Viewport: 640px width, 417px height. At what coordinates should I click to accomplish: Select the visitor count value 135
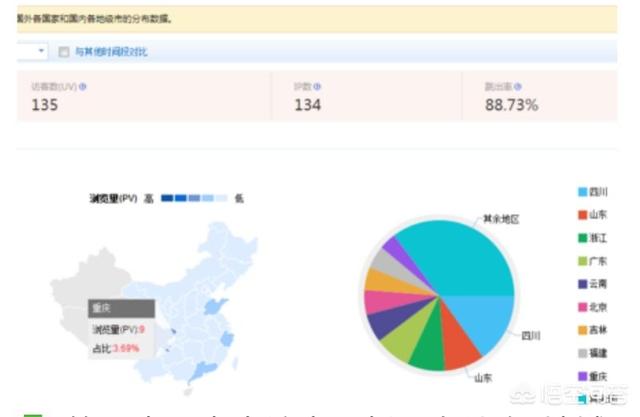pyautogui.click(x=45, y=105)
